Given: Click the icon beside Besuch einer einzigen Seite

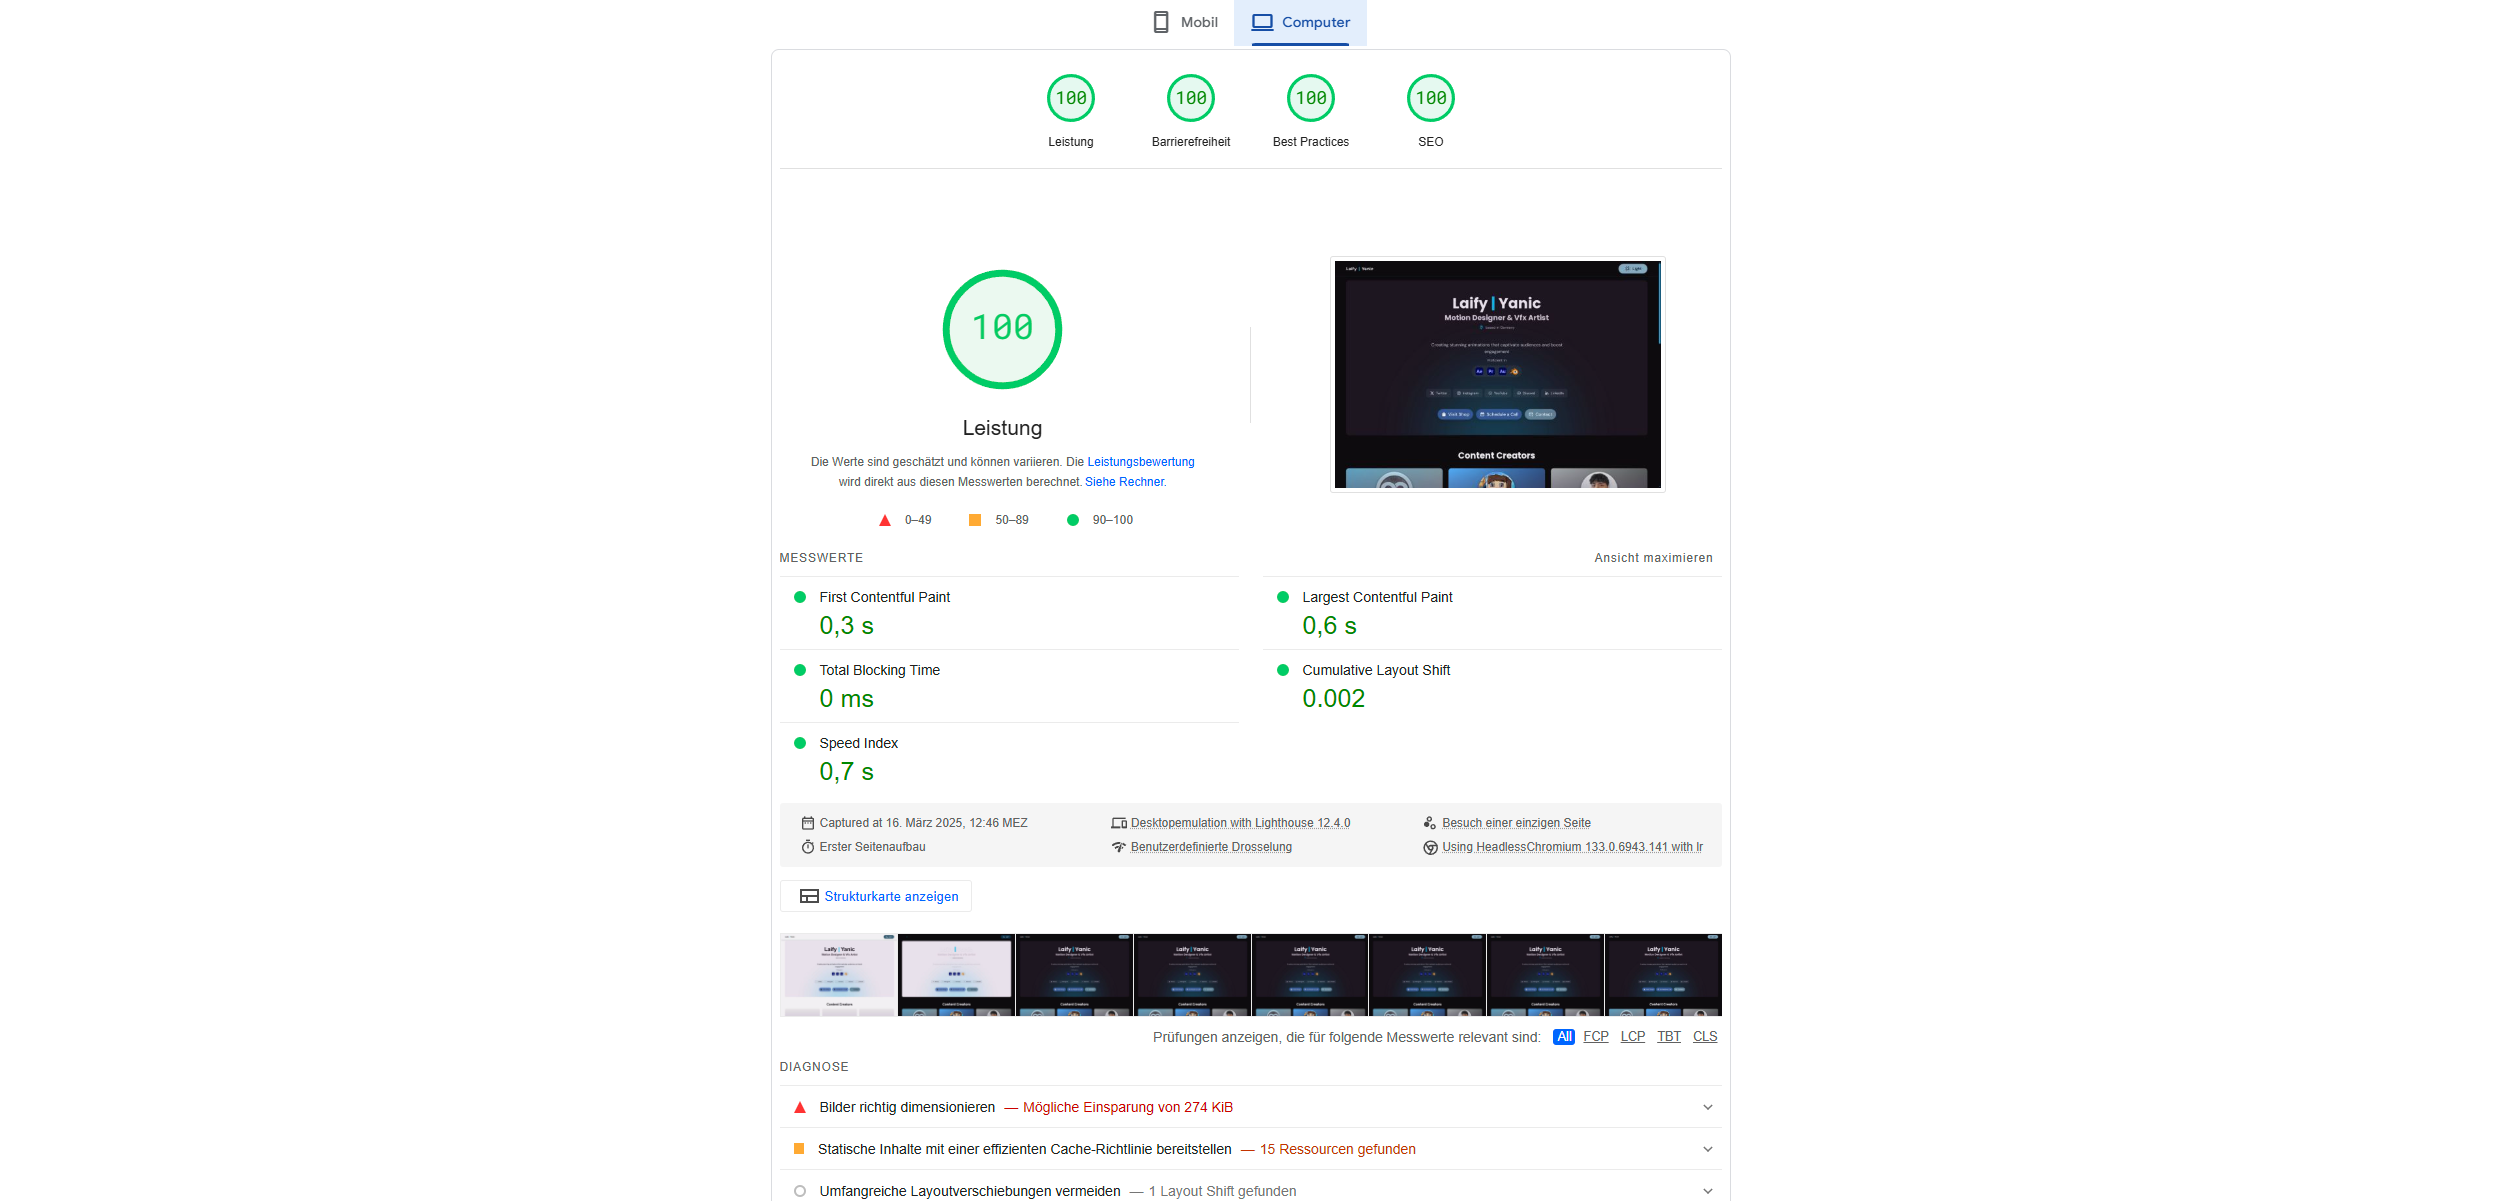Looking at the screenshot, I should pos(1430,823).
